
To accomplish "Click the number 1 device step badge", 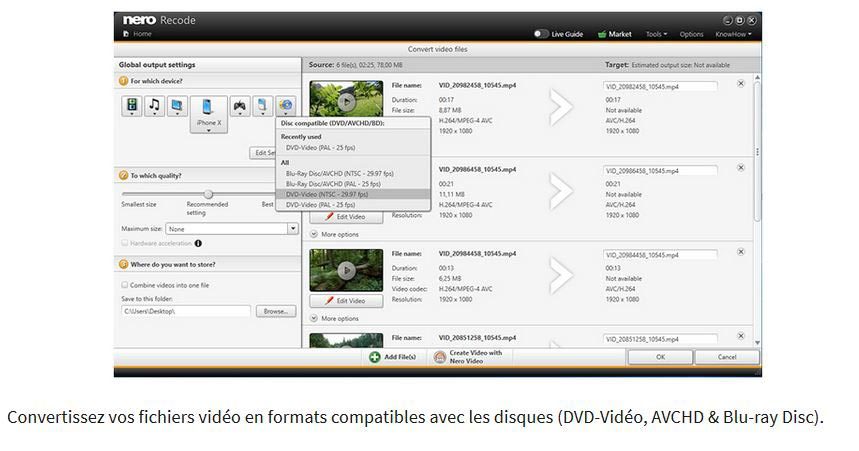I will pyautogui.click(x=123, y=81).
